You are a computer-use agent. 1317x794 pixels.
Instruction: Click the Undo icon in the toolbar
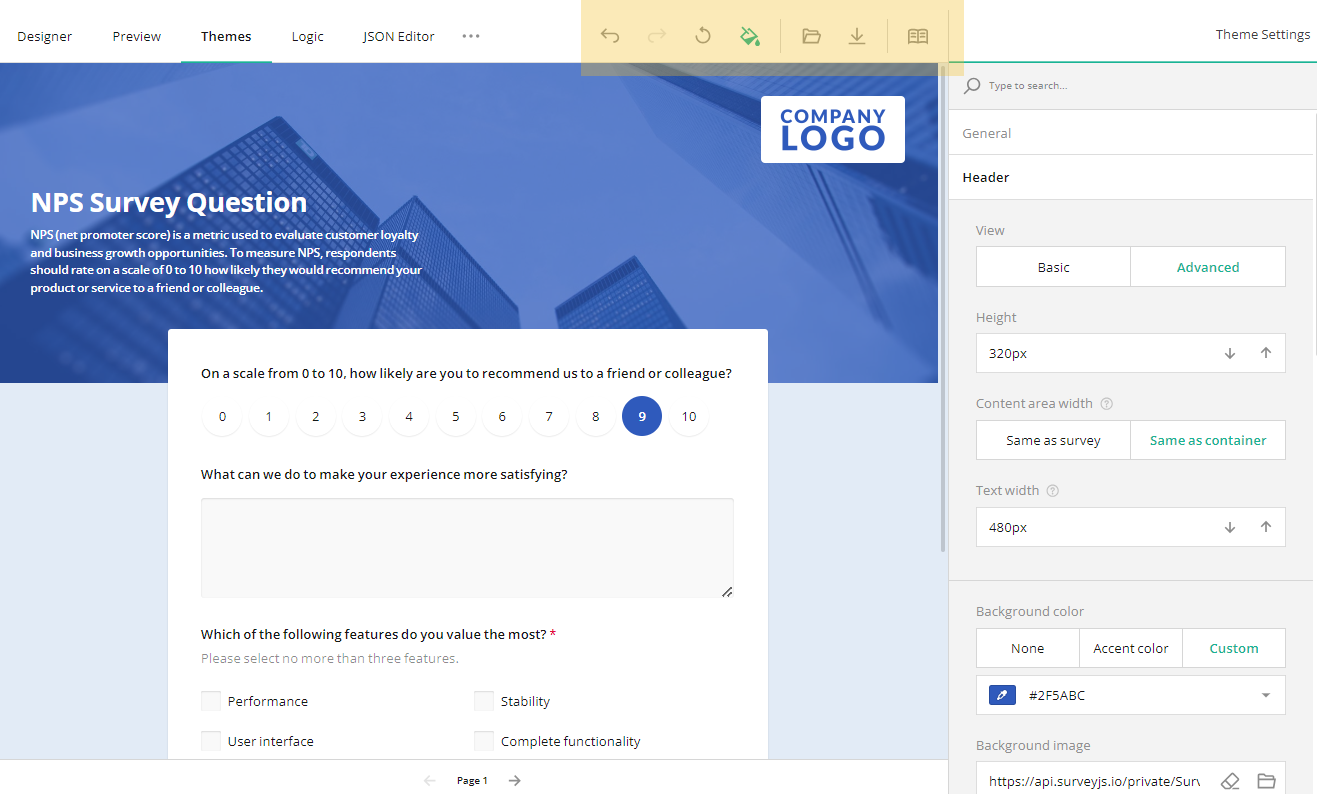pos(610,35)
